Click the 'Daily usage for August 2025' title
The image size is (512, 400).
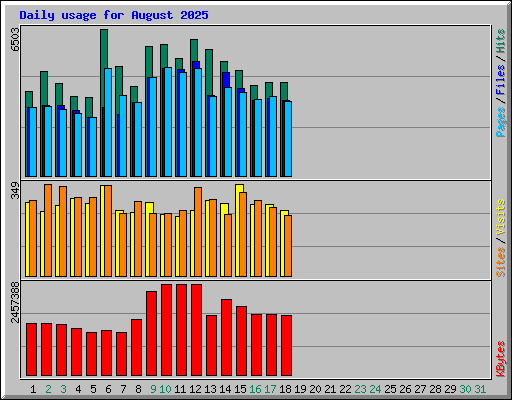tap(114, 15)
